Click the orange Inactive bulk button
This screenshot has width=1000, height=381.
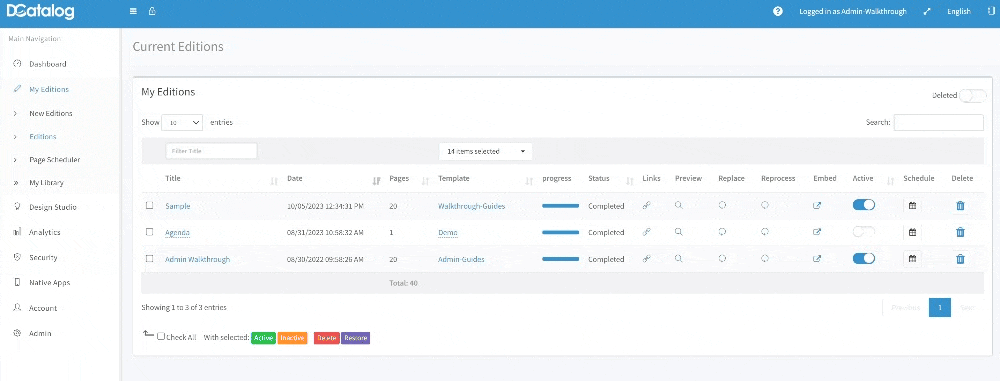pos(292,338)
